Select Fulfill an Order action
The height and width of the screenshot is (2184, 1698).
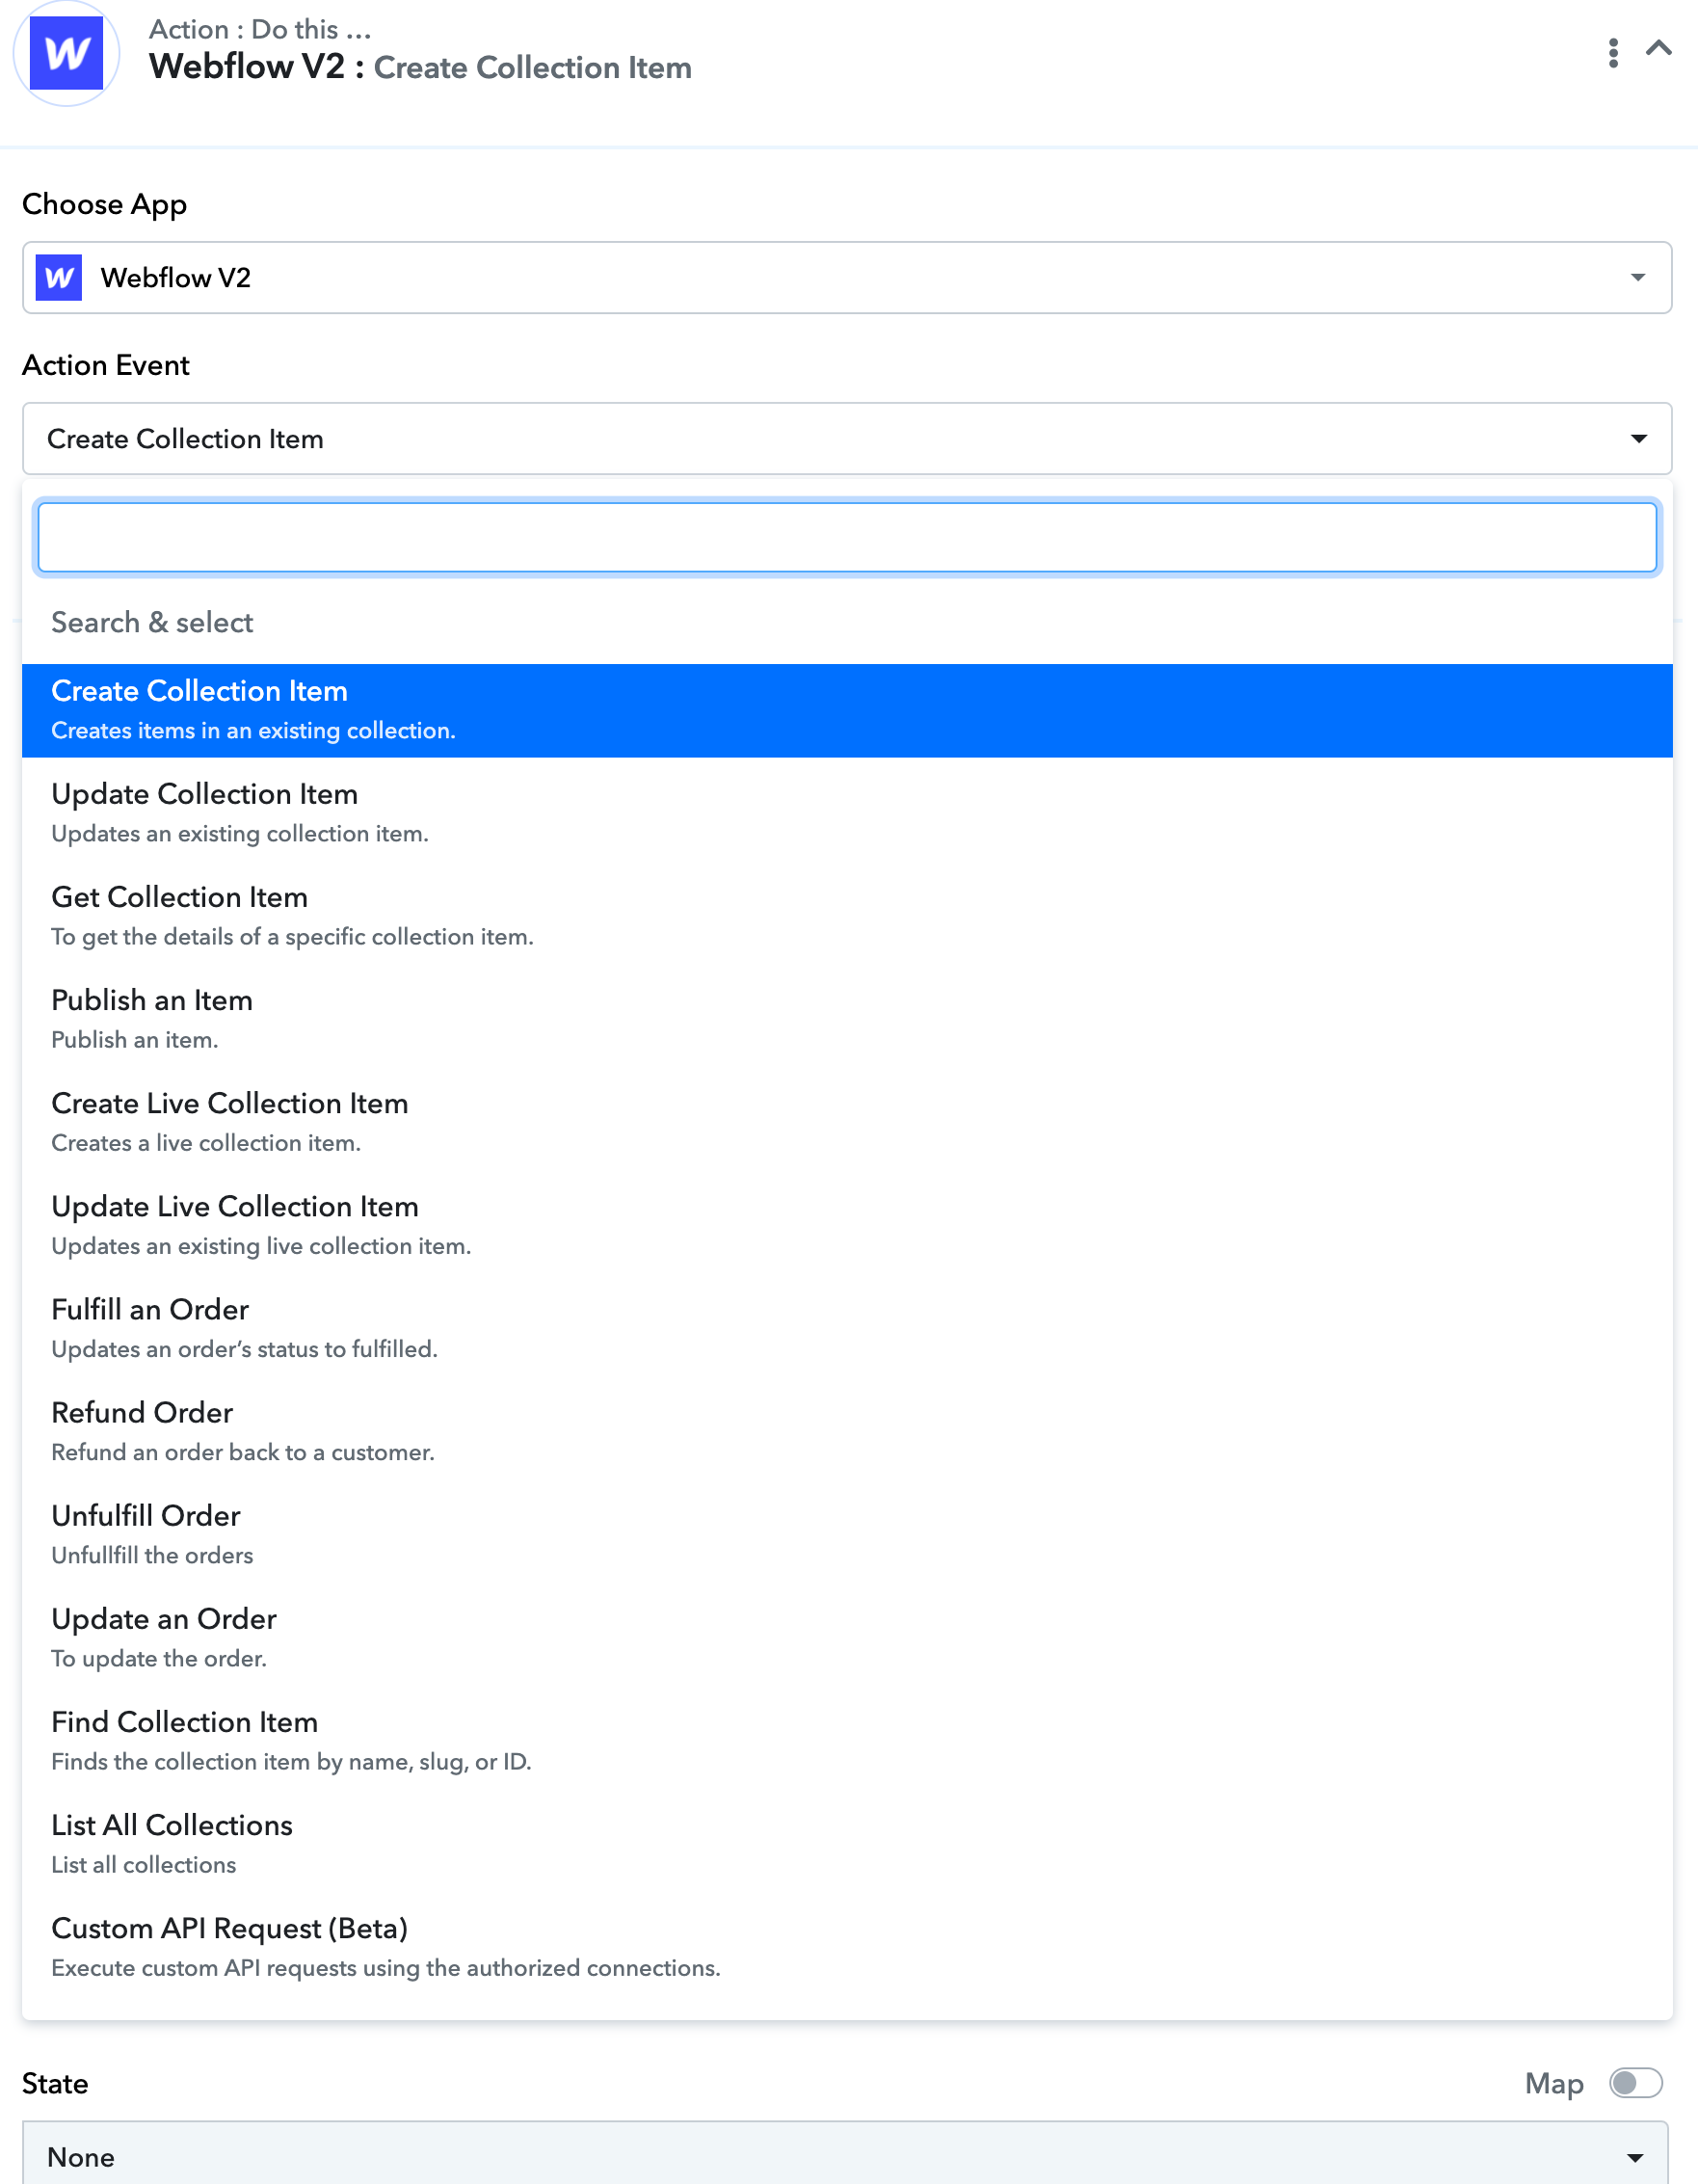[847, 1328]
